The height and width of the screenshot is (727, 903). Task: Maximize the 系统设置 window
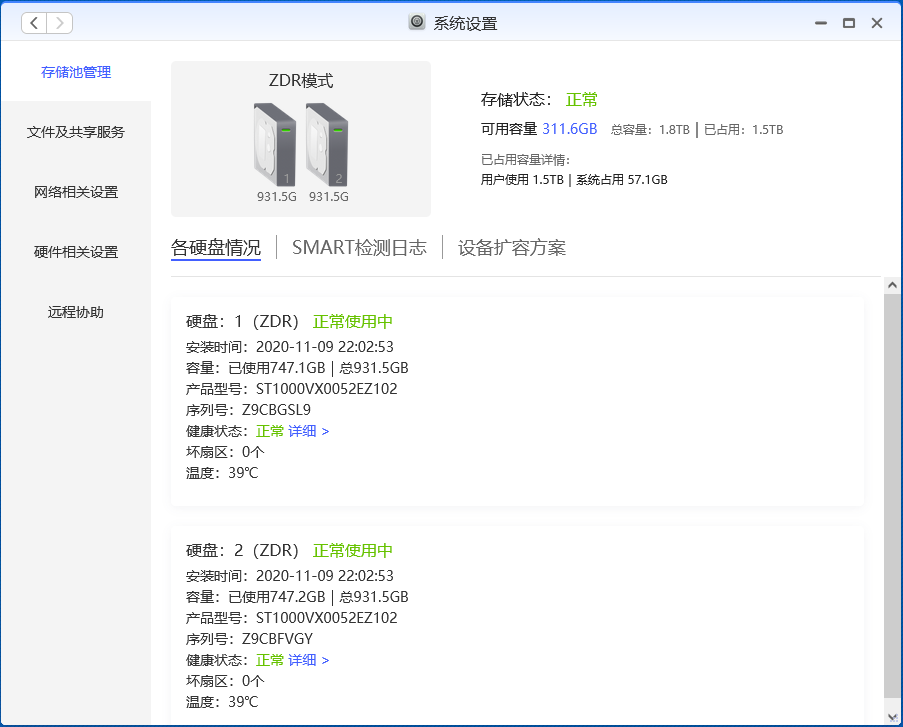pyautogui.click(x=849, y=23)
